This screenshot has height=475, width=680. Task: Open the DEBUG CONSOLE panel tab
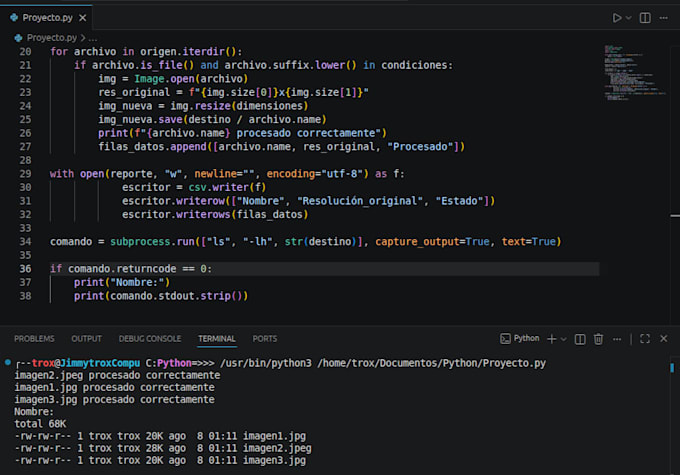point(150,339)
